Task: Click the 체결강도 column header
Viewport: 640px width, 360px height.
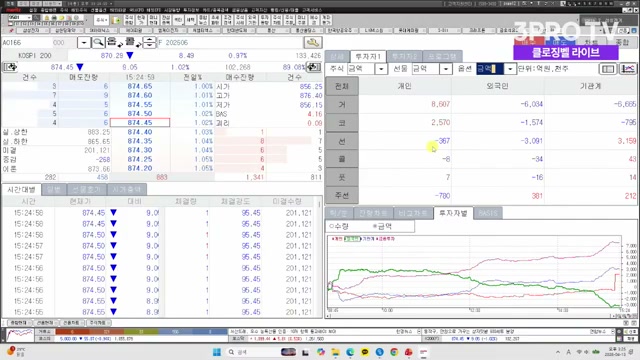Action: click(x=235, y=201)
